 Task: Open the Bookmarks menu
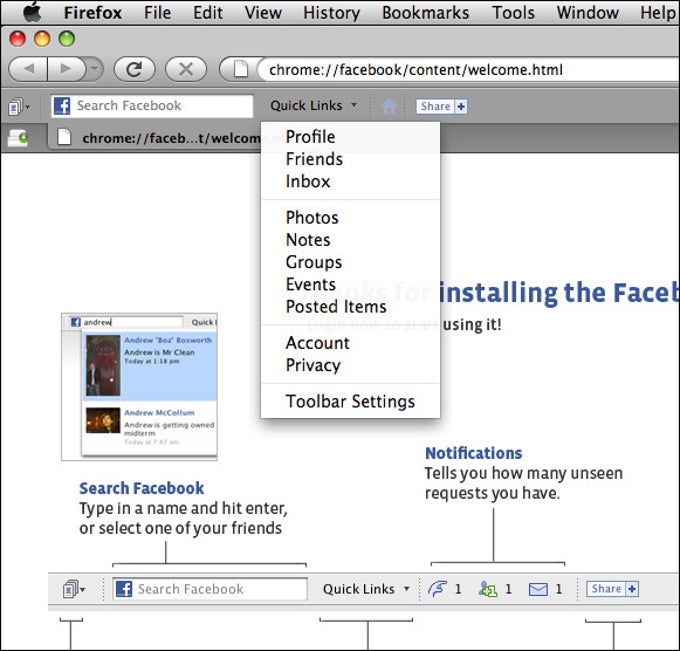(425, 13)
